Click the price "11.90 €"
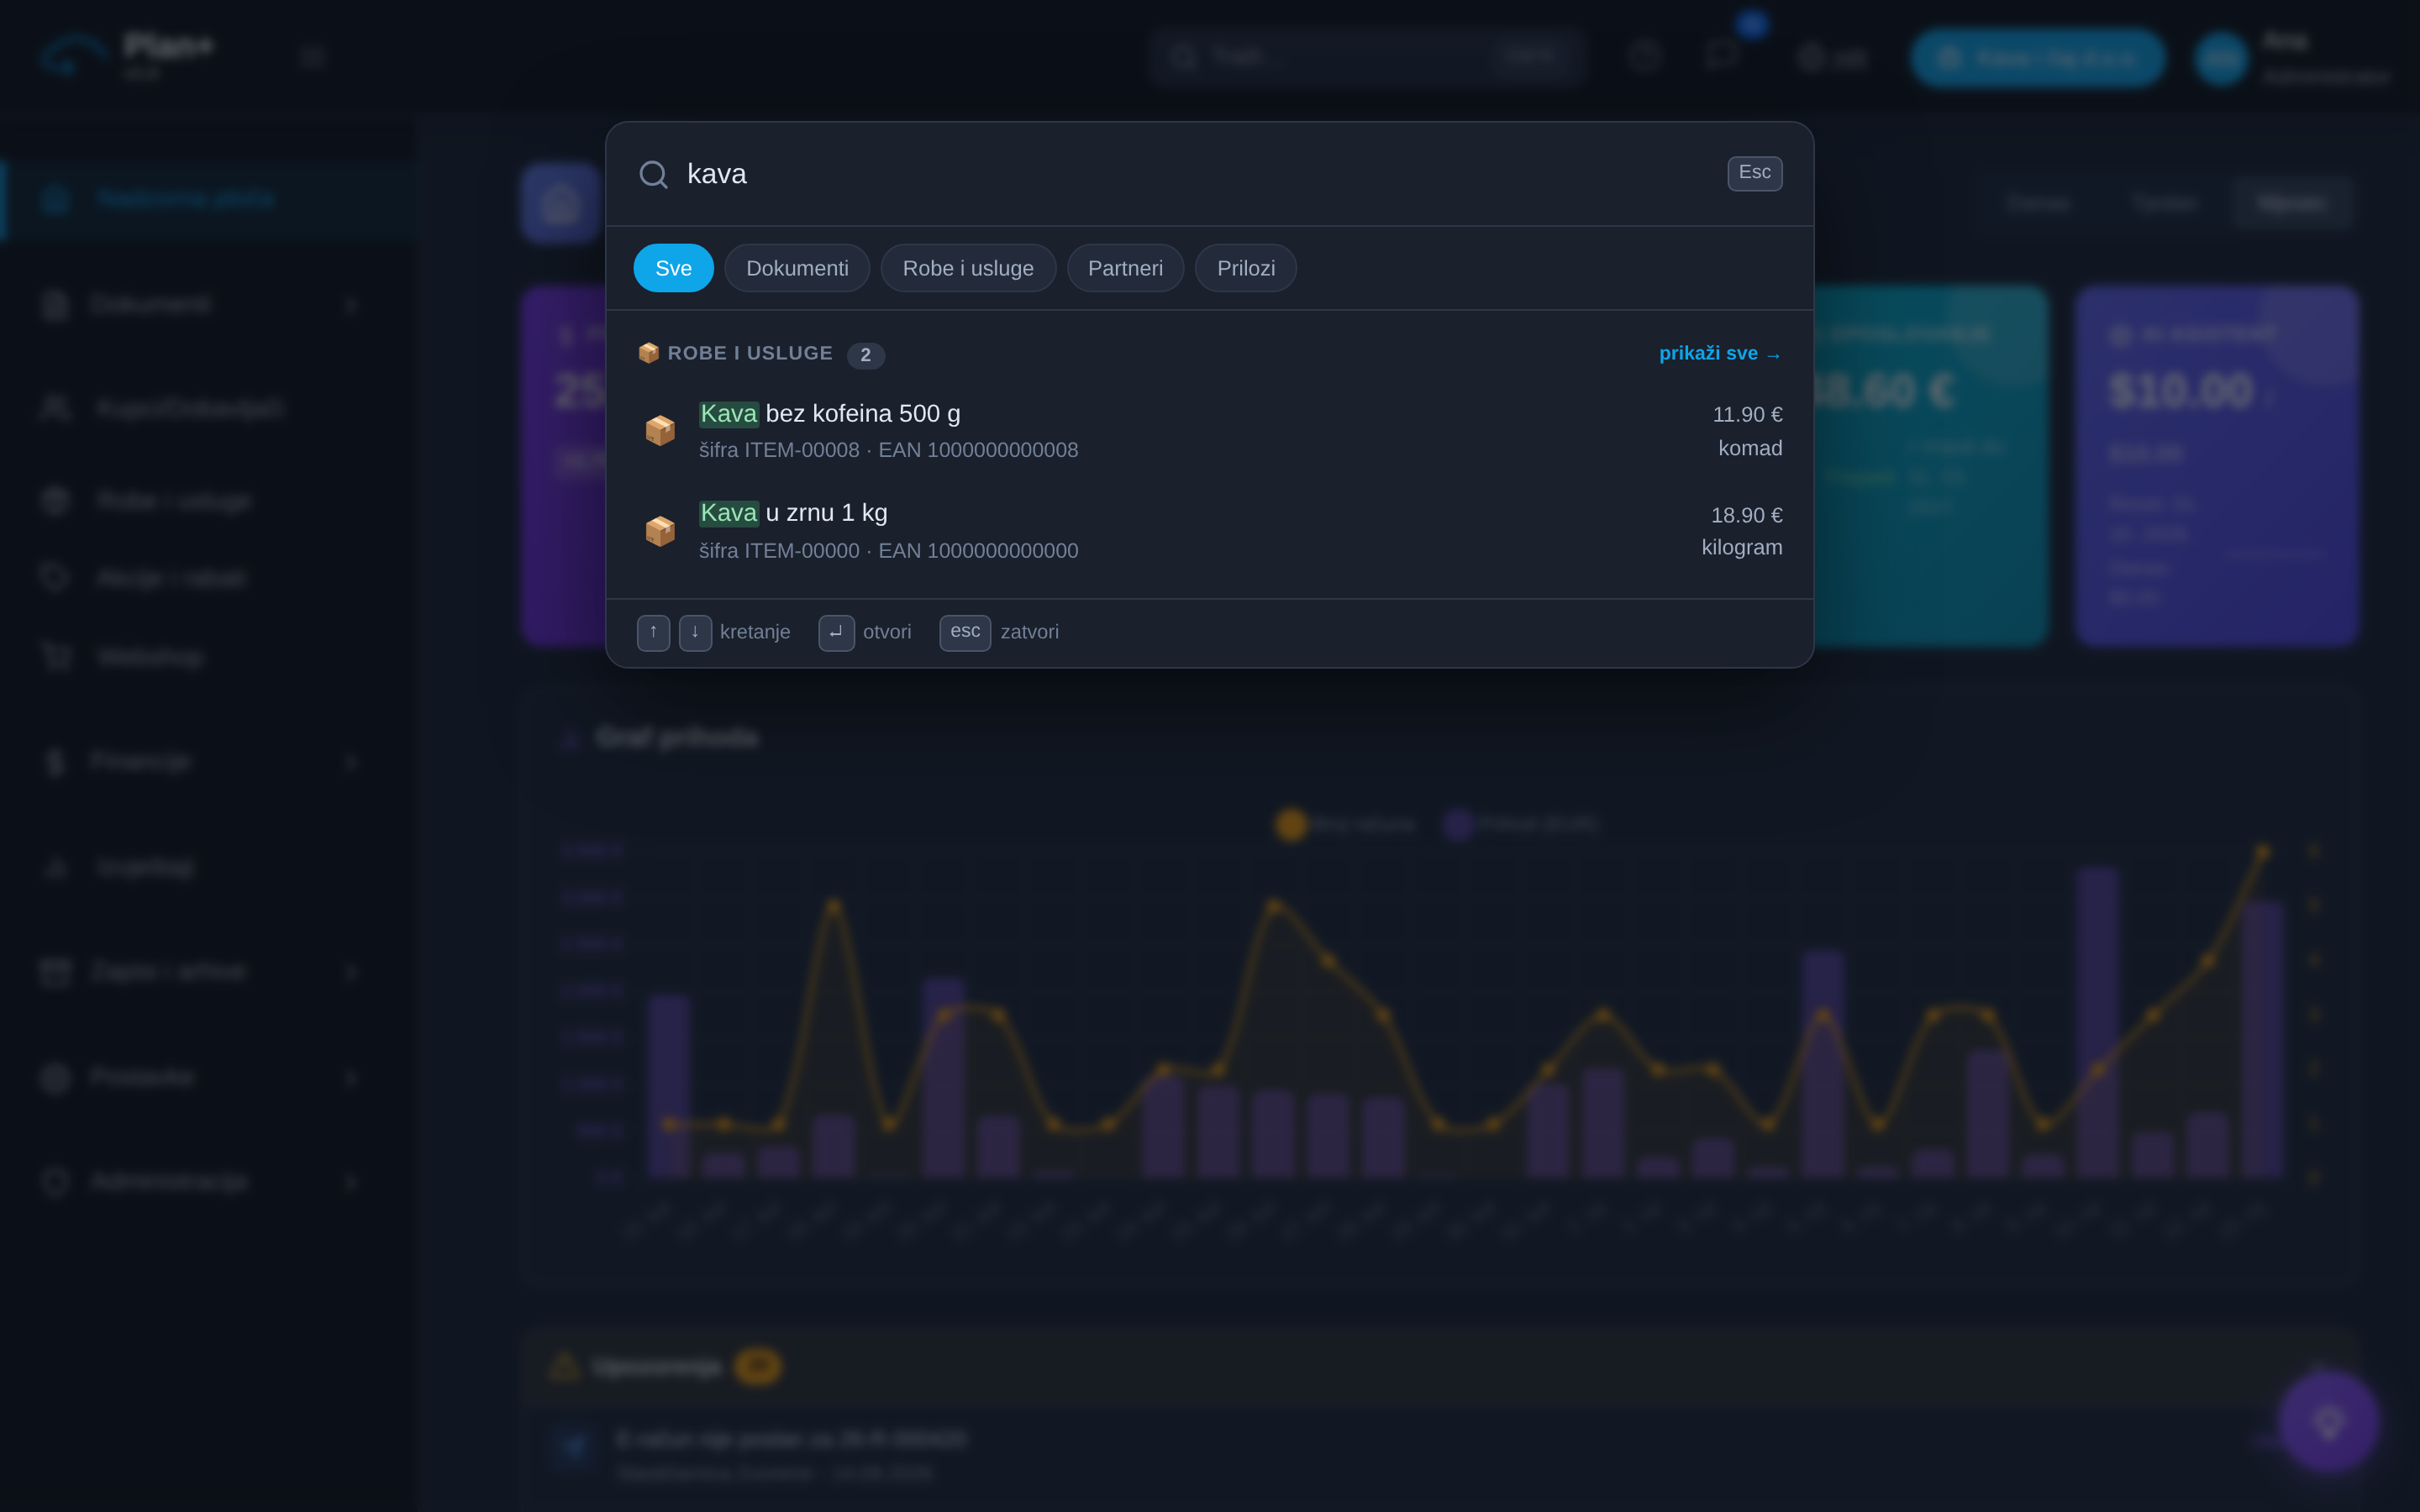Image resolution: width=2420 pixels, height=1512 pixels. (x=1747, y=414)
